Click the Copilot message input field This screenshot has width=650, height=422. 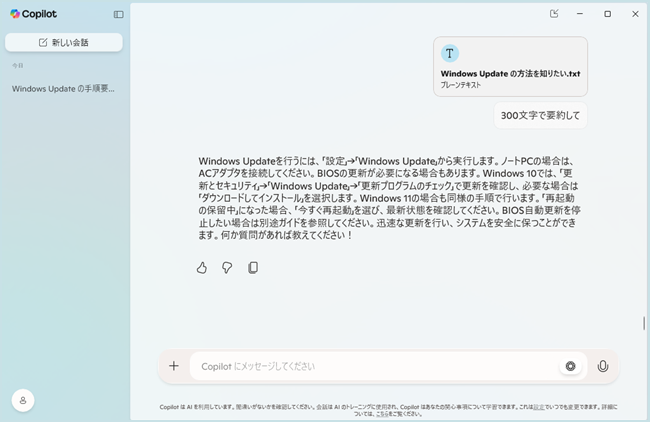point(370,366)
